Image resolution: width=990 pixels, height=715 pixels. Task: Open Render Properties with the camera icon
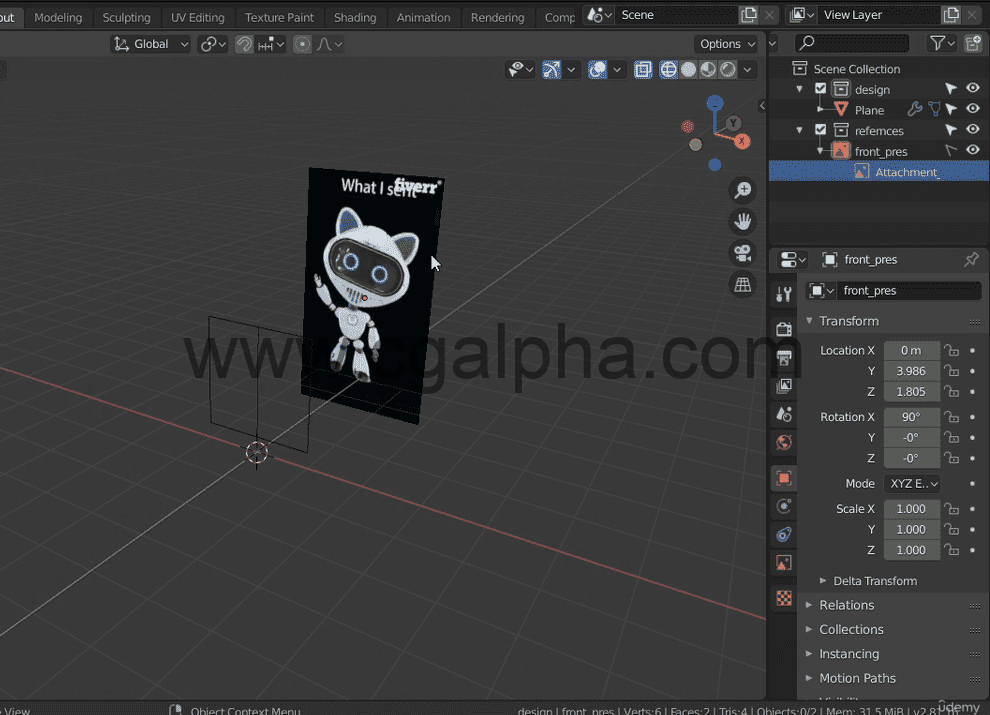[783, 328]
